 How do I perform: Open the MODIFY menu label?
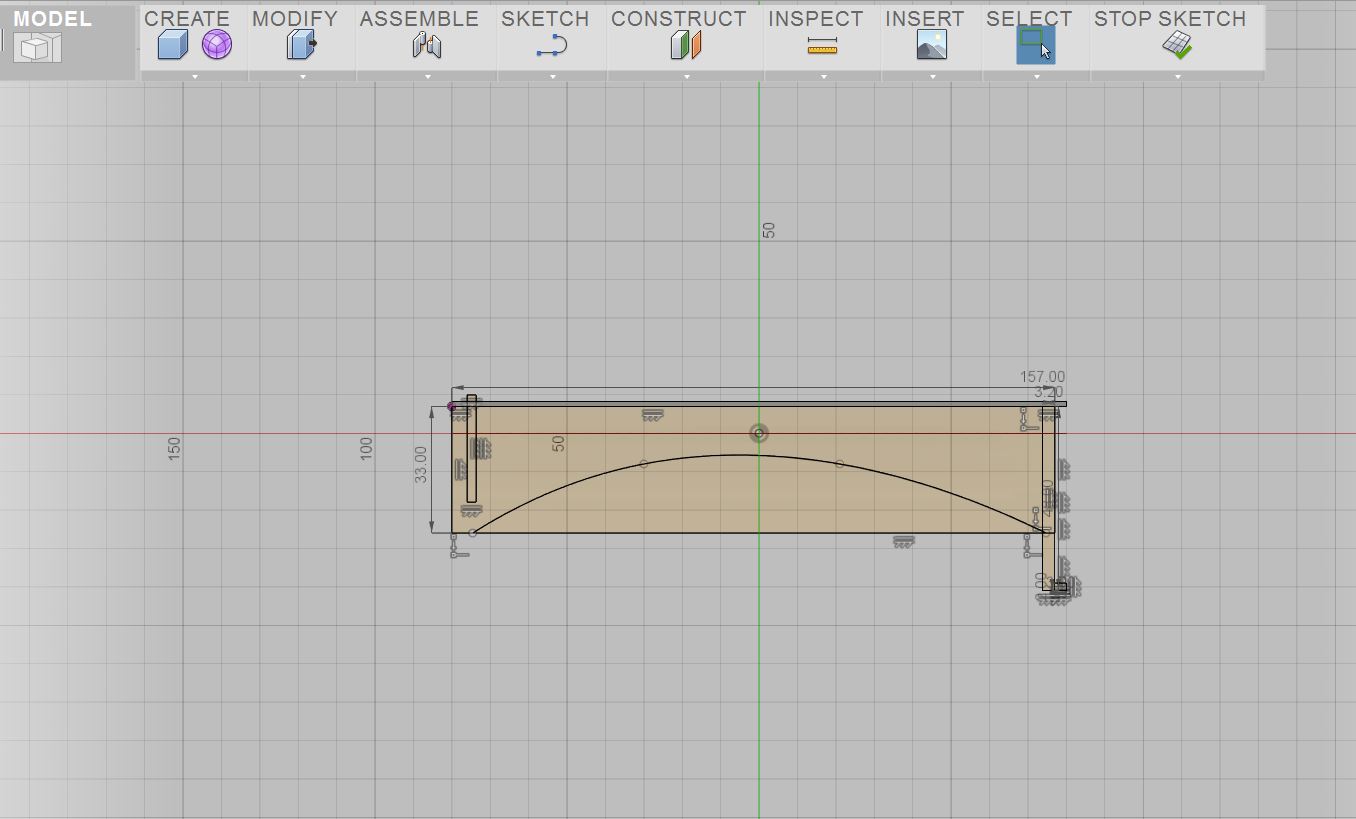[x=295, y=18]
